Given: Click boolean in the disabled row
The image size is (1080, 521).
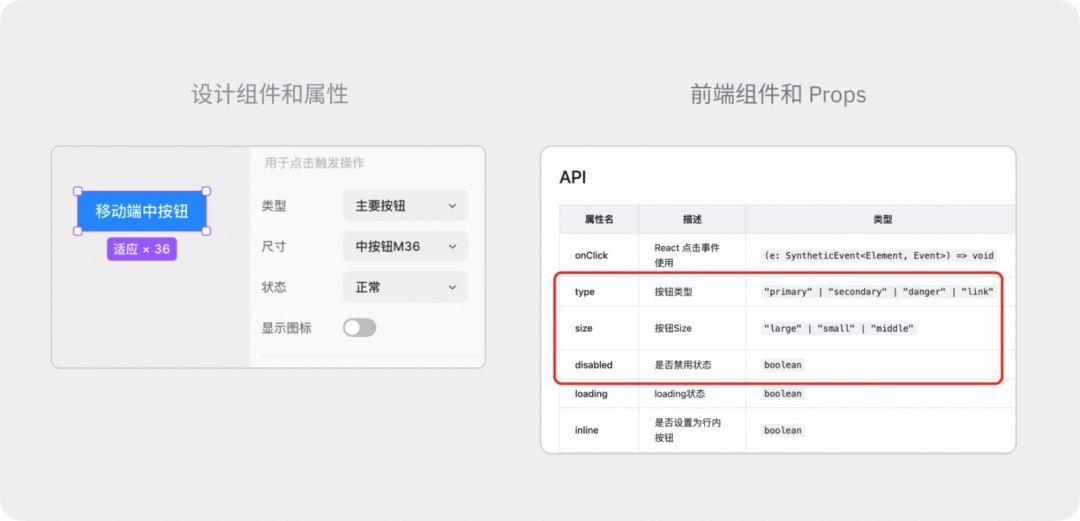Looking at the screenshot, I should (x=782, y=365).
